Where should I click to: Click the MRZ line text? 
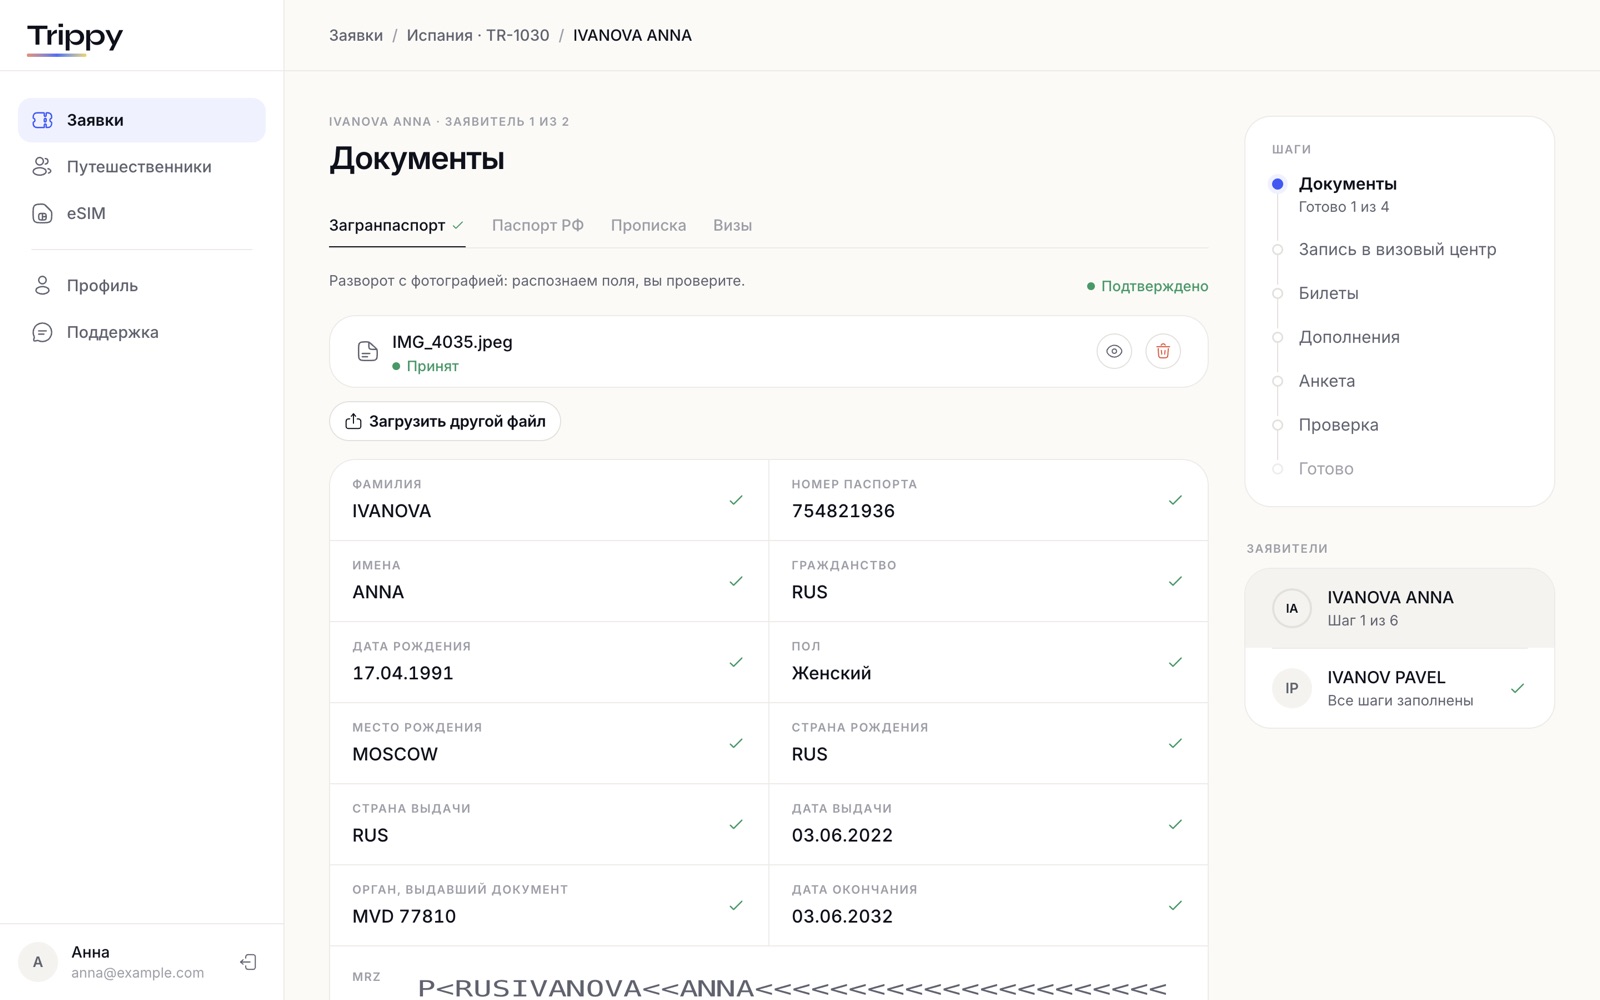(x=792, y=988)
